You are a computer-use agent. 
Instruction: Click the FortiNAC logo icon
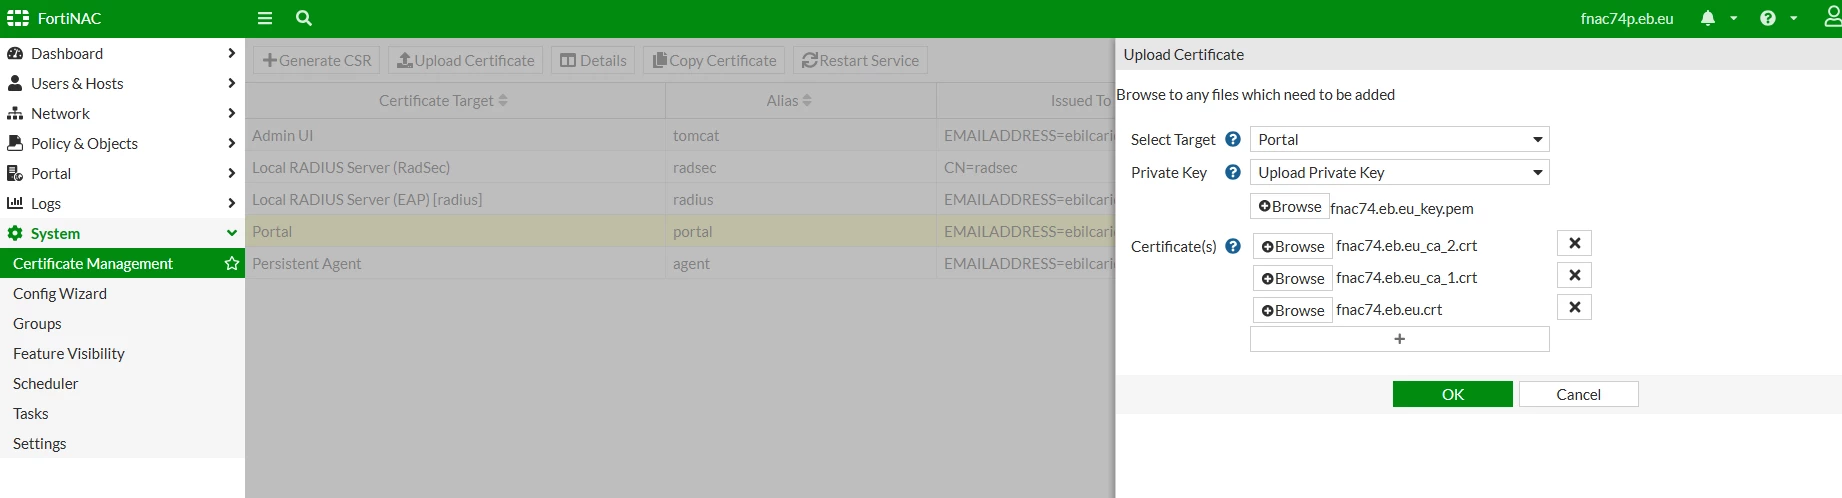coord(18,18)
